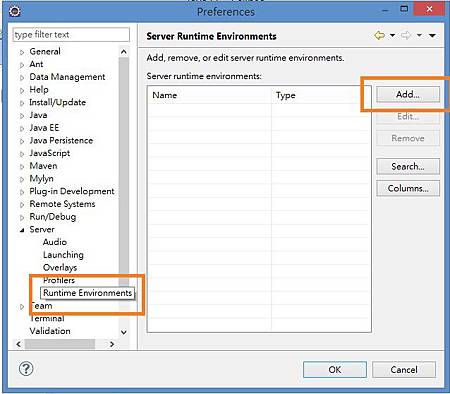This screenshot has height=394, width=450.
Task: Minimize the Preferences window
Action: coord(385,11)
